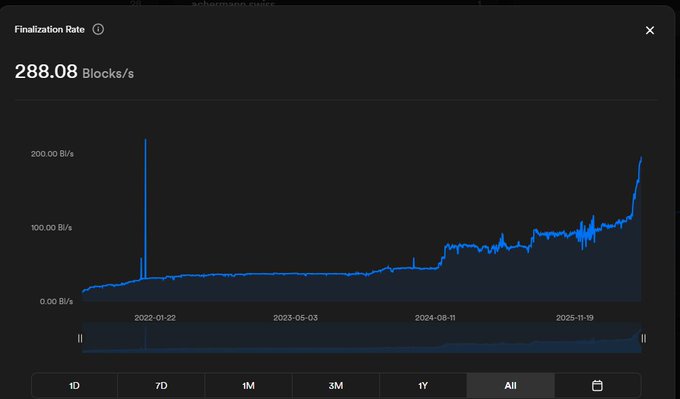Click the Finalization Rate title
The image size is (680, 399).
[x=49, y=29]
